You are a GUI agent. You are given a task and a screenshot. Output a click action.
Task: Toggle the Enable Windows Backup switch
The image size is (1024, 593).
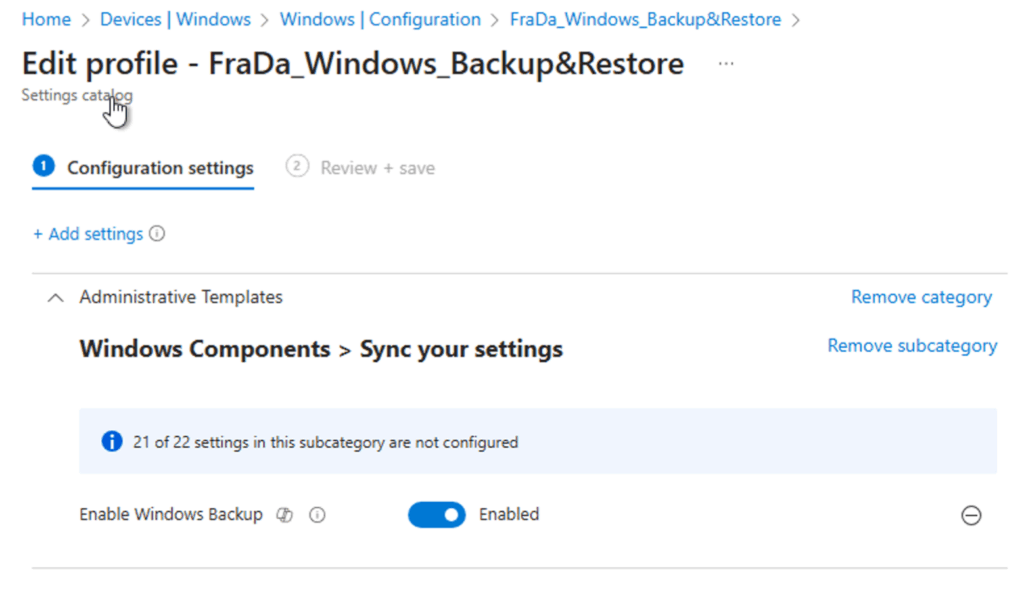[437, 515]
